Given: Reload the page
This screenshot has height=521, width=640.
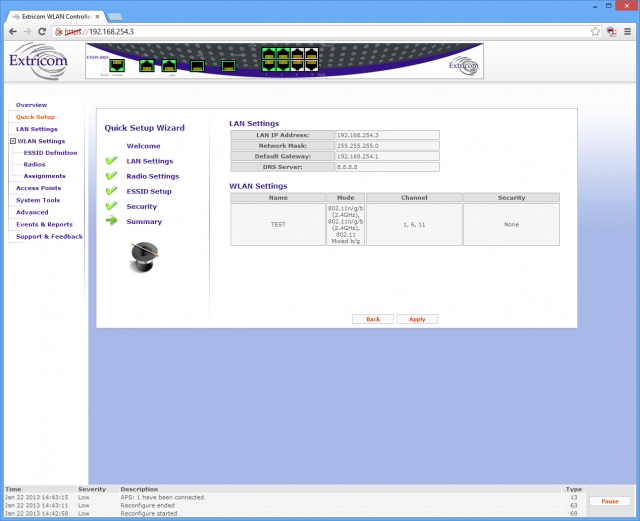Looking at the screenshot, I should coord(42,31).
